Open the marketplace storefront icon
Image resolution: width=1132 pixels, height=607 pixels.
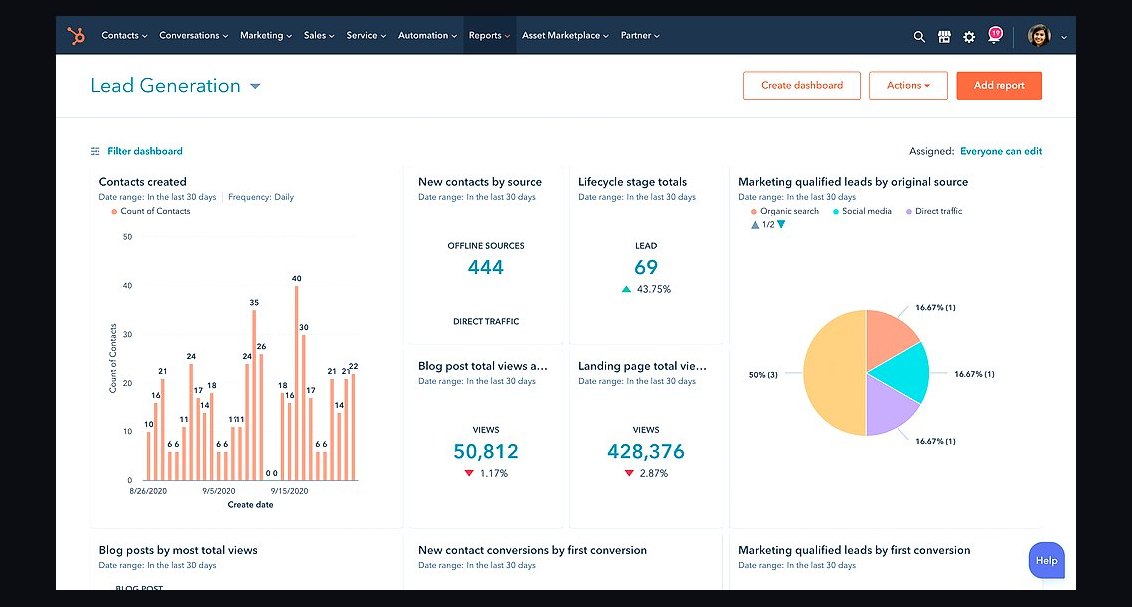[944, 36]
